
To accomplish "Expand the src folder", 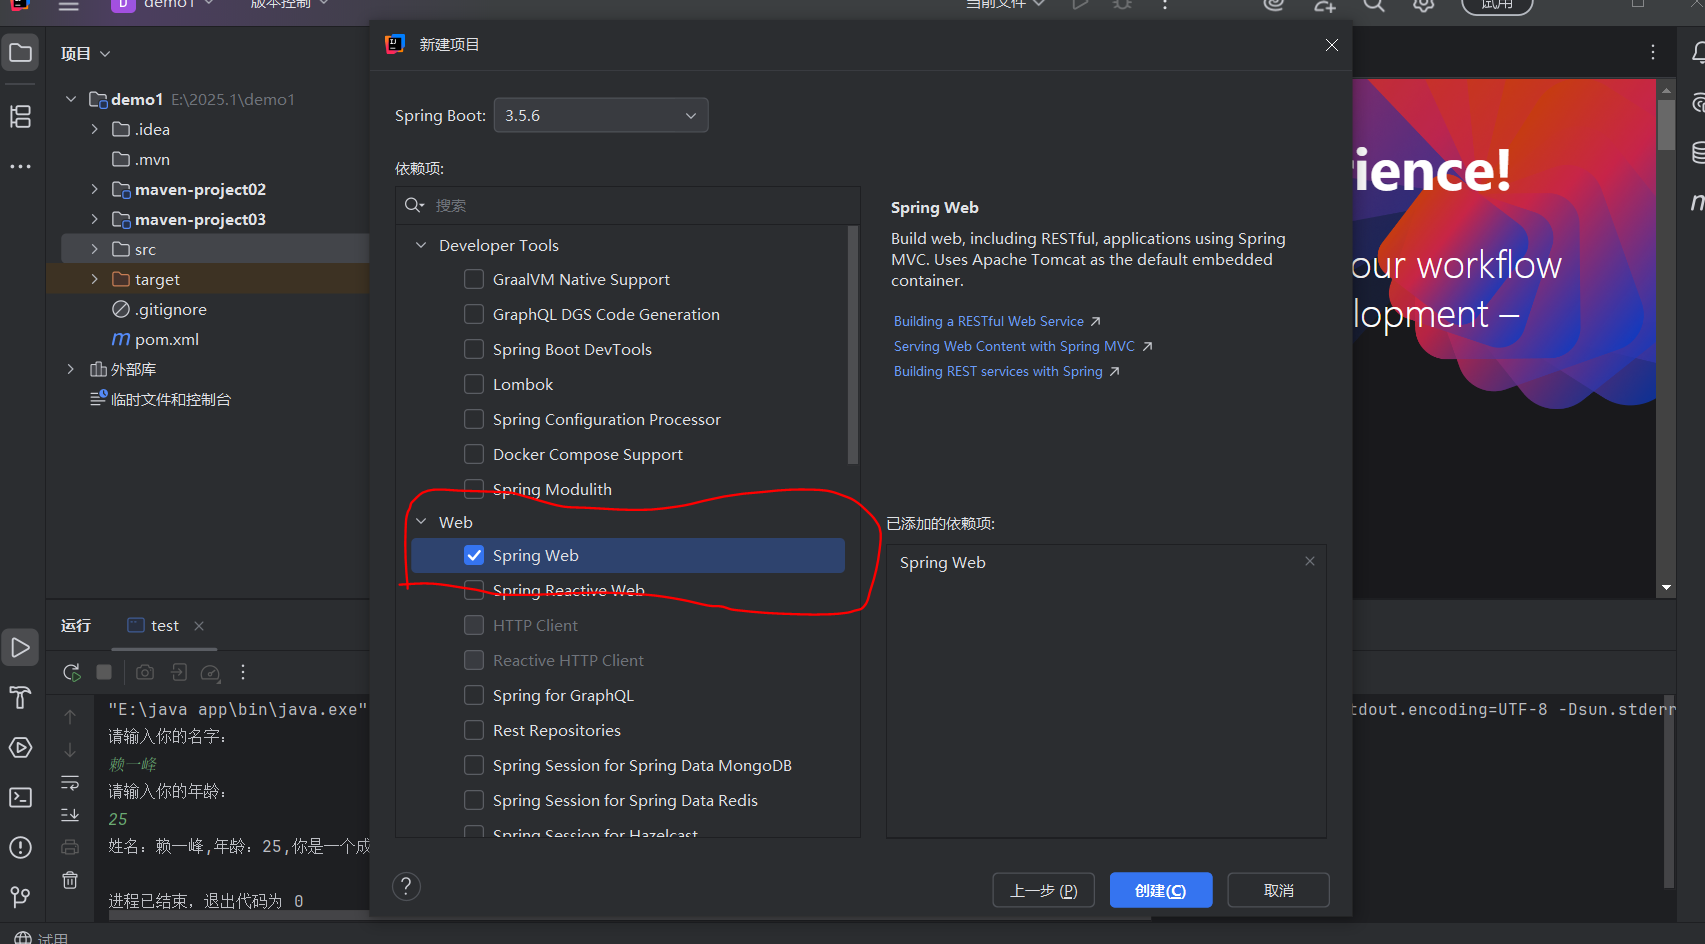I will [95, 249].
